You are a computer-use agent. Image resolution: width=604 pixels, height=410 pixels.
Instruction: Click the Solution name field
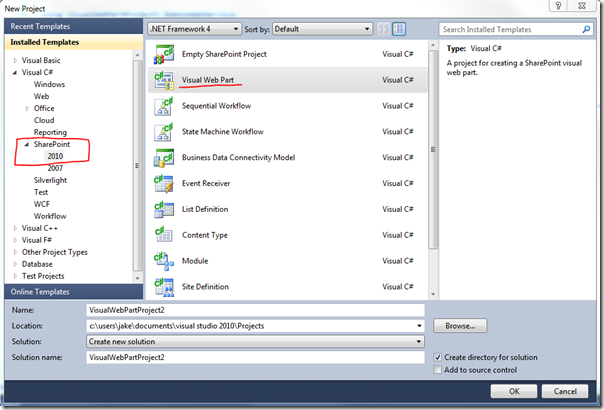[255, 358]
